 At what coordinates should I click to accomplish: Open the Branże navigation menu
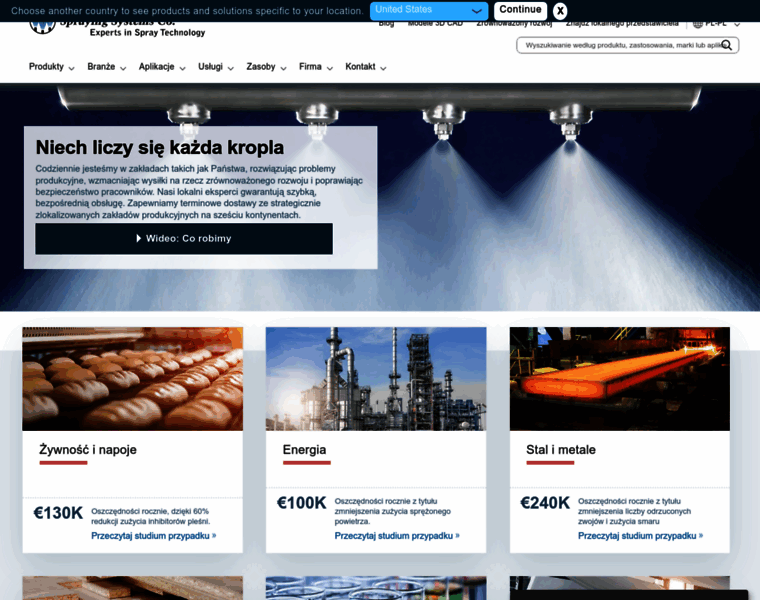point(107,67)
